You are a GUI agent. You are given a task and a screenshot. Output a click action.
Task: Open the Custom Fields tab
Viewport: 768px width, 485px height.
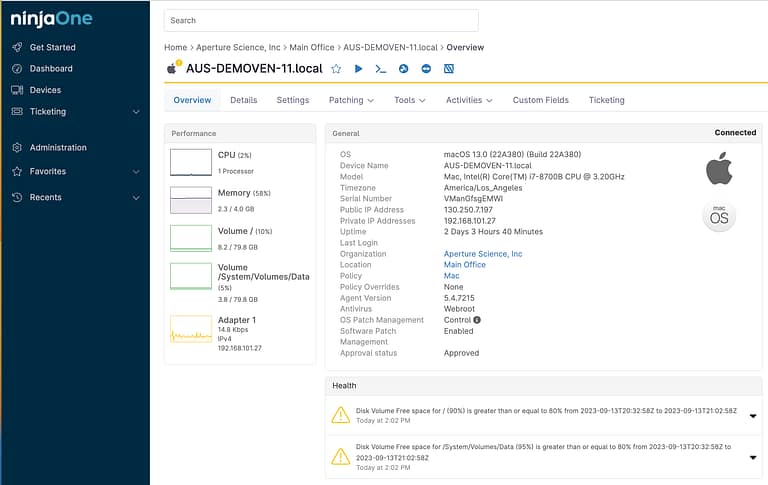540,100
